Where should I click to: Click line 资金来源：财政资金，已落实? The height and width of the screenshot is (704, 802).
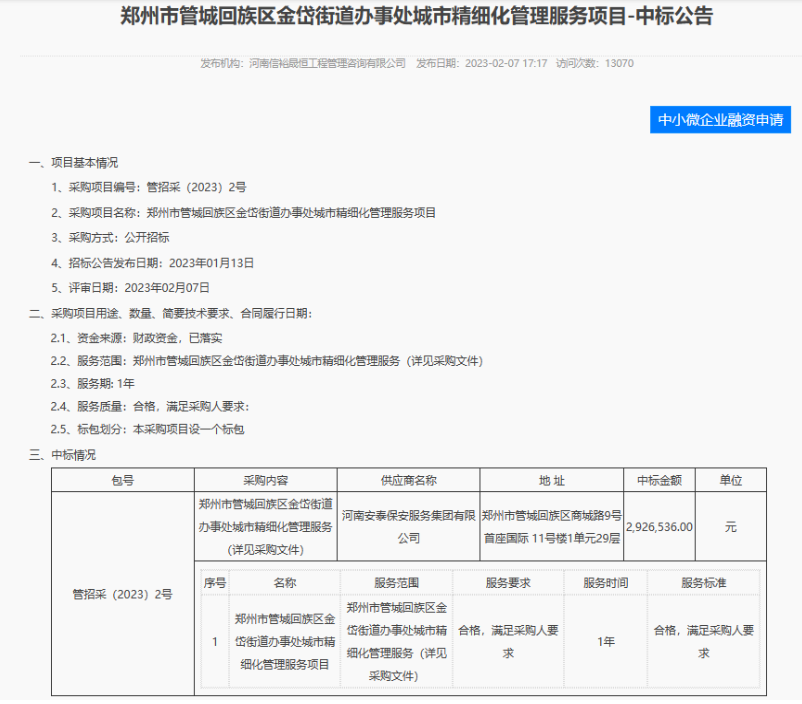pyautogui.click(x=137, y=338)
